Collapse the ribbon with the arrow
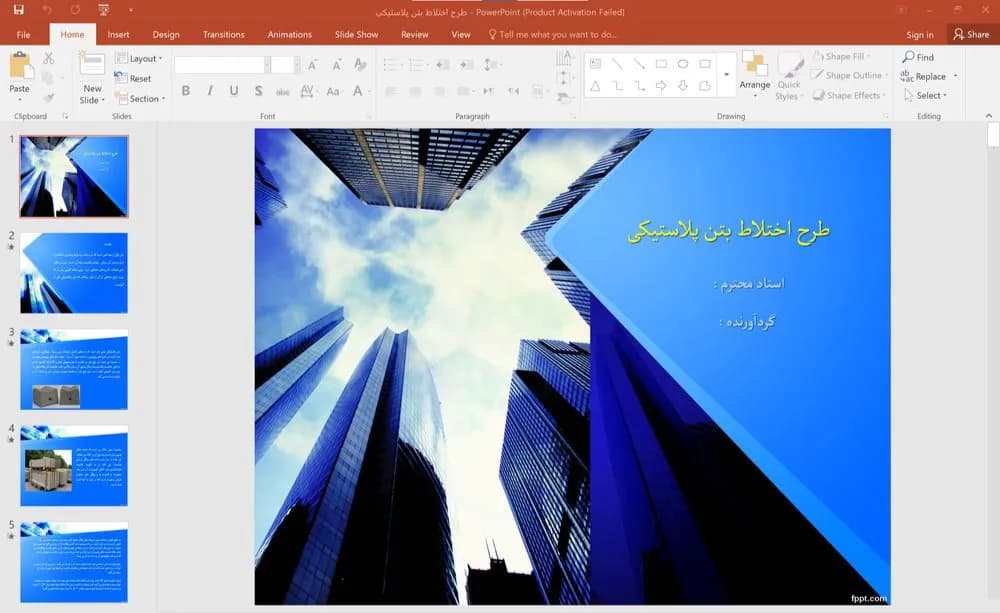1000x613 pixels. (x=989, y=115)
